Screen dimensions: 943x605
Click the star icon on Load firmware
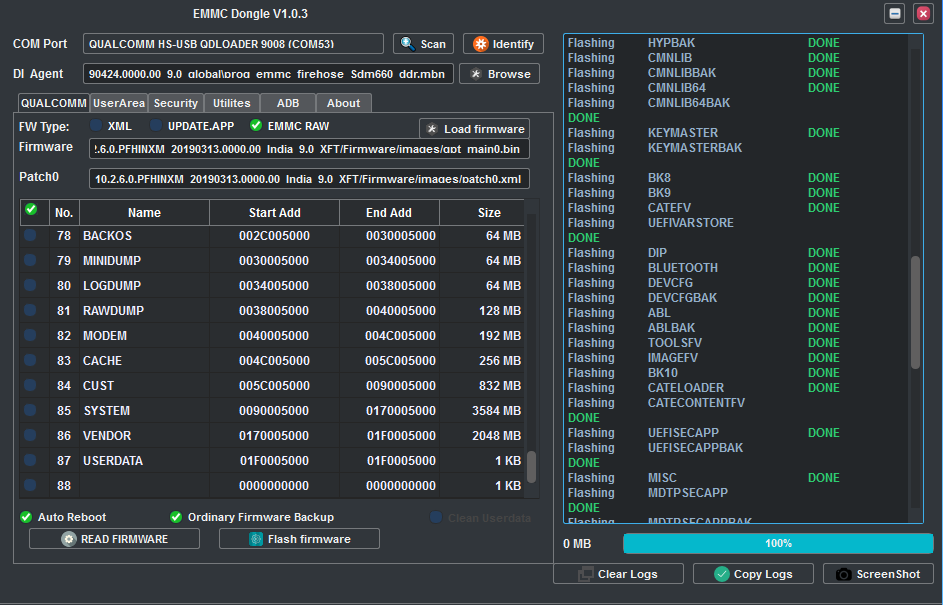point(432,129)
